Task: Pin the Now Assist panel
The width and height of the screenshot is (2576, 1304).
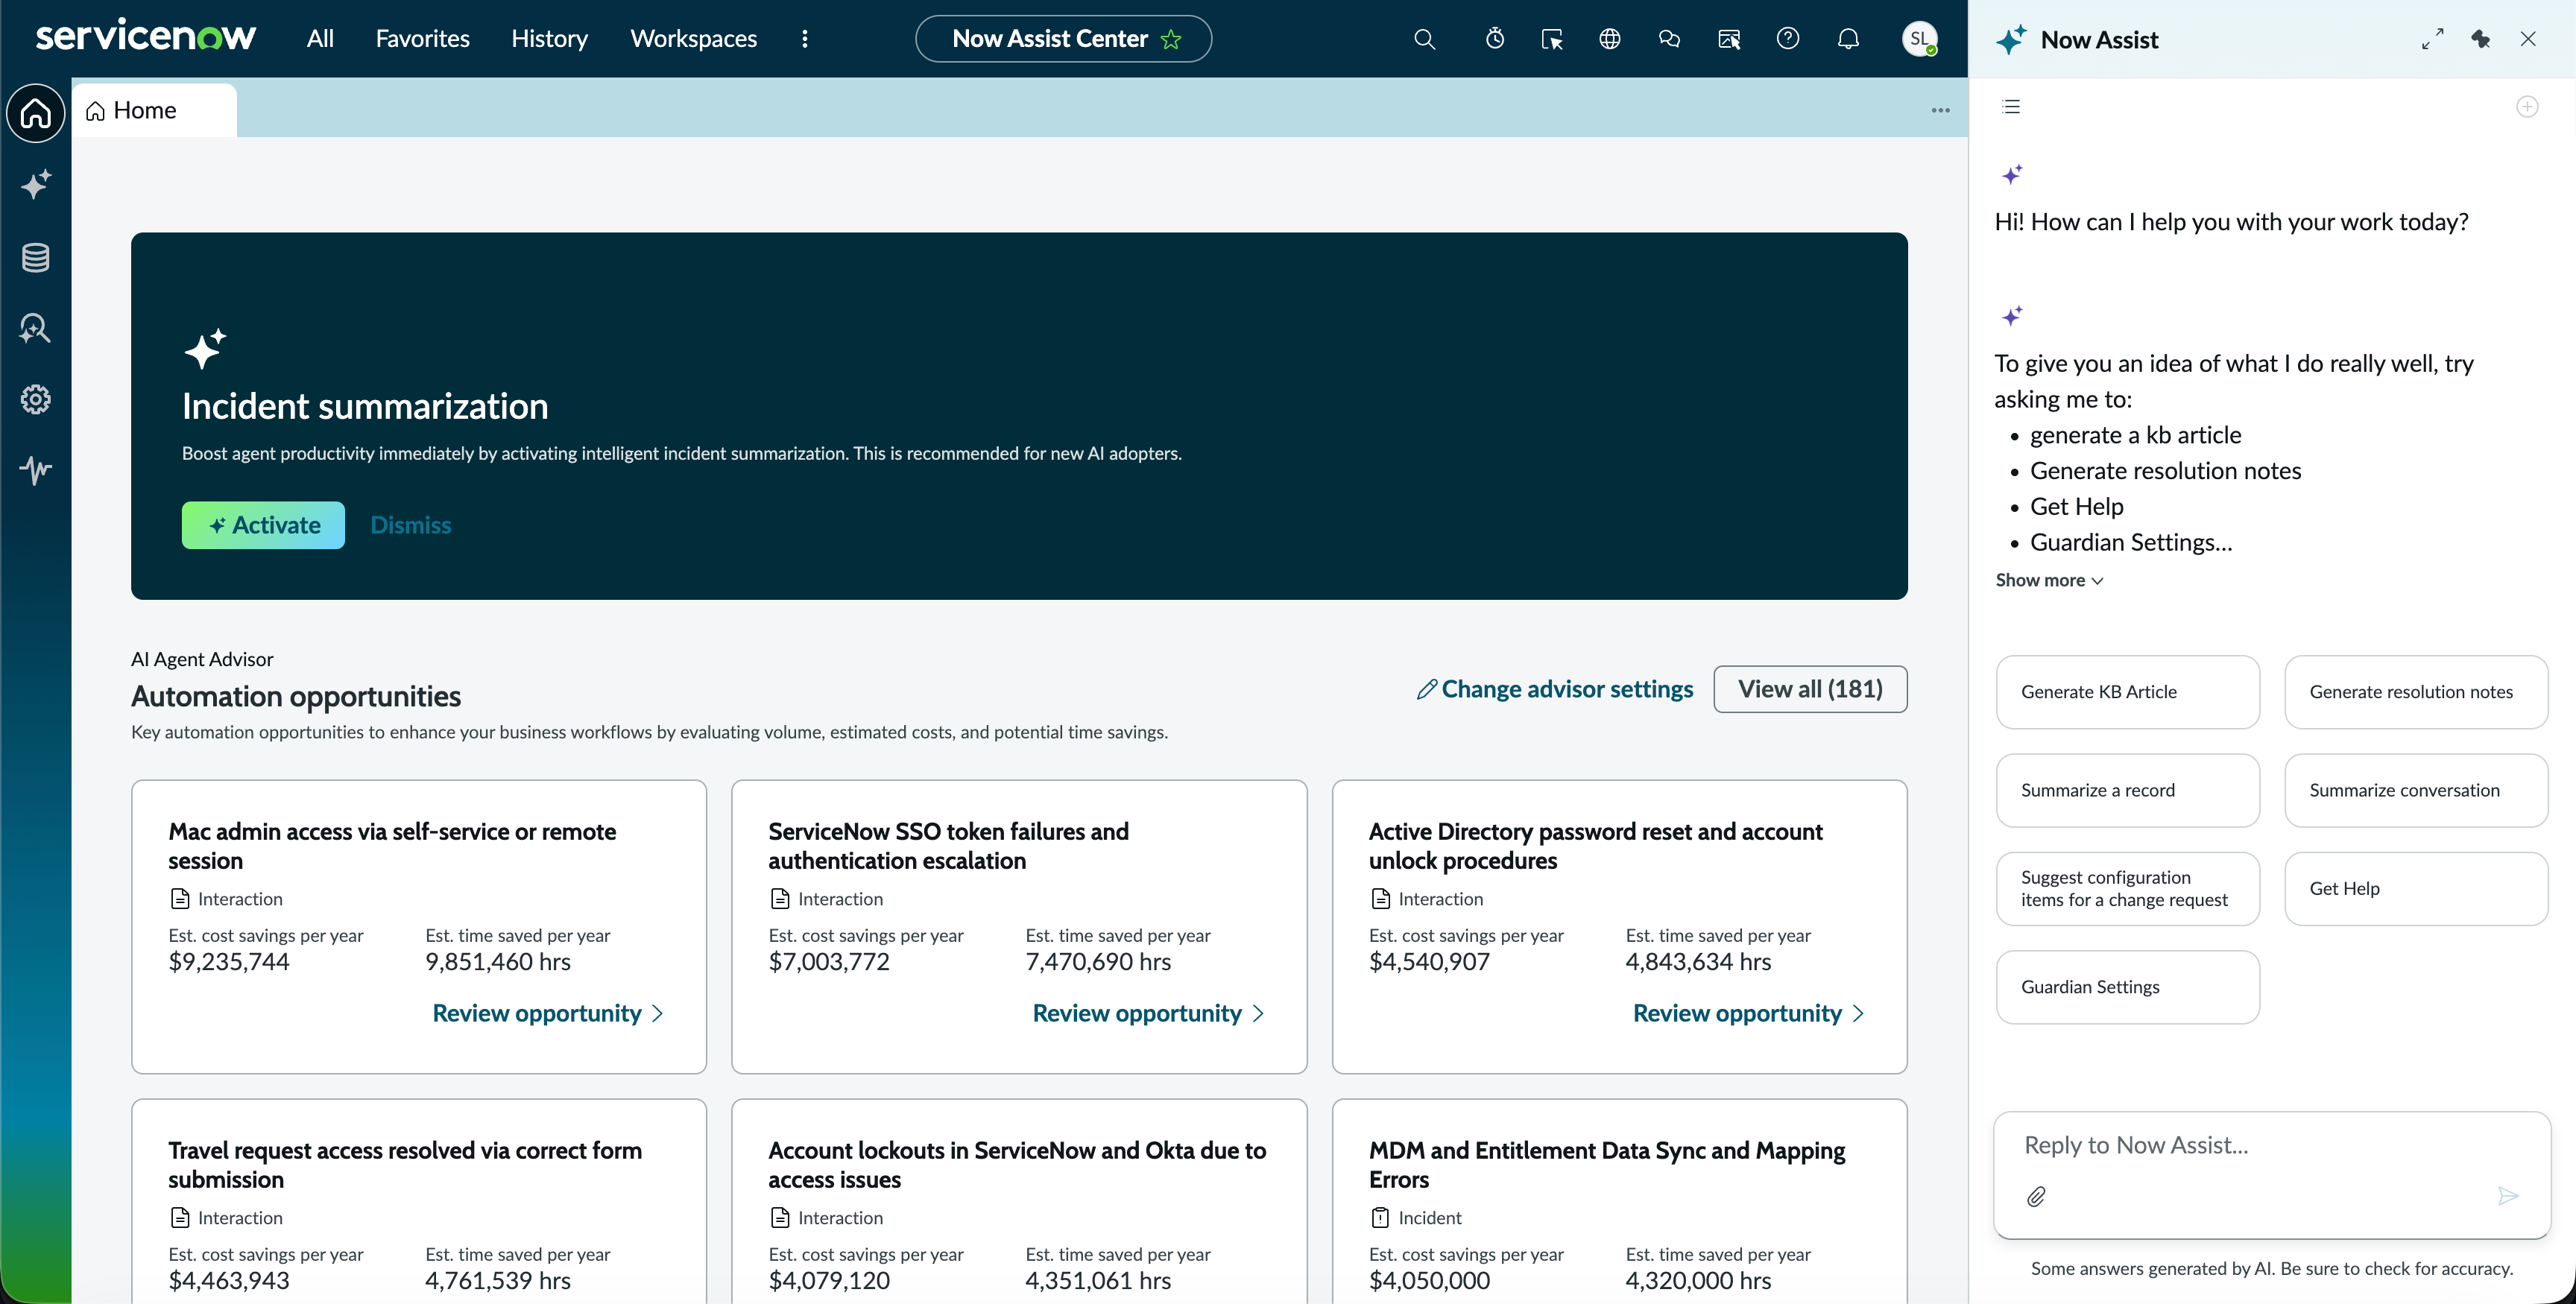Action: click(x=2481, y=39)
